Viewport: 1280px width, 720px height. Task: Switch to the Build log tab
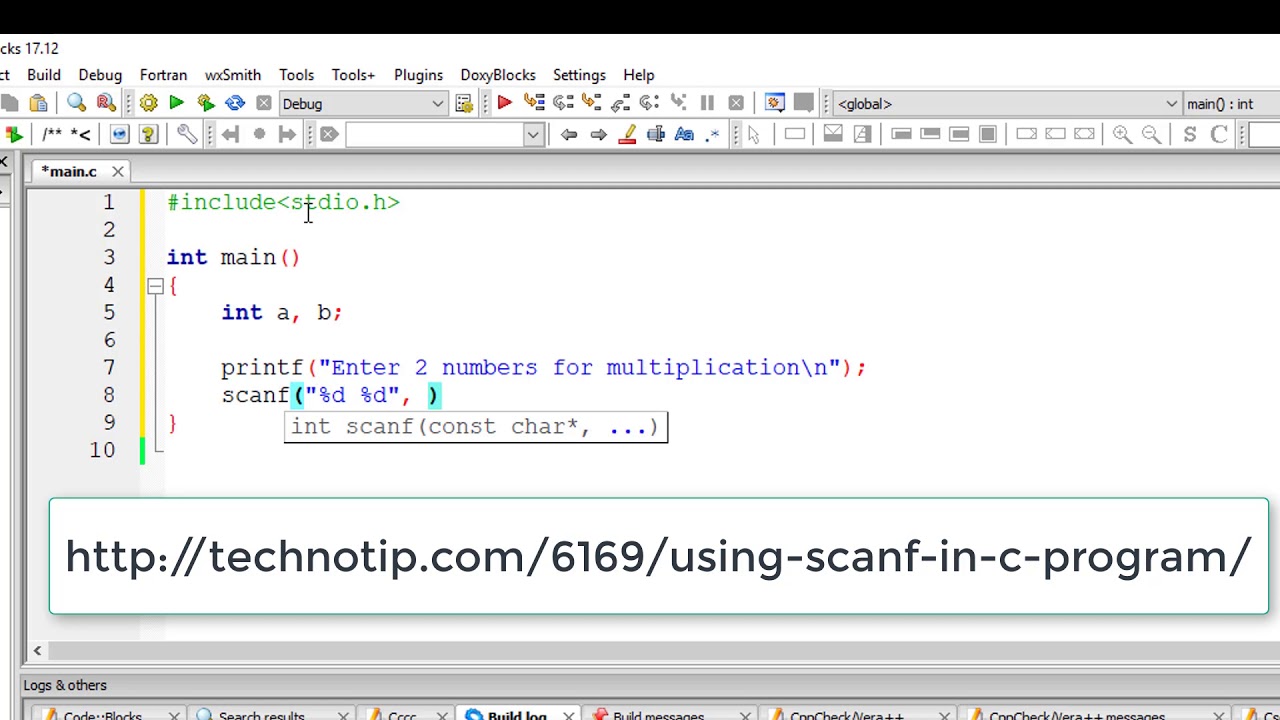click(517, 714)
